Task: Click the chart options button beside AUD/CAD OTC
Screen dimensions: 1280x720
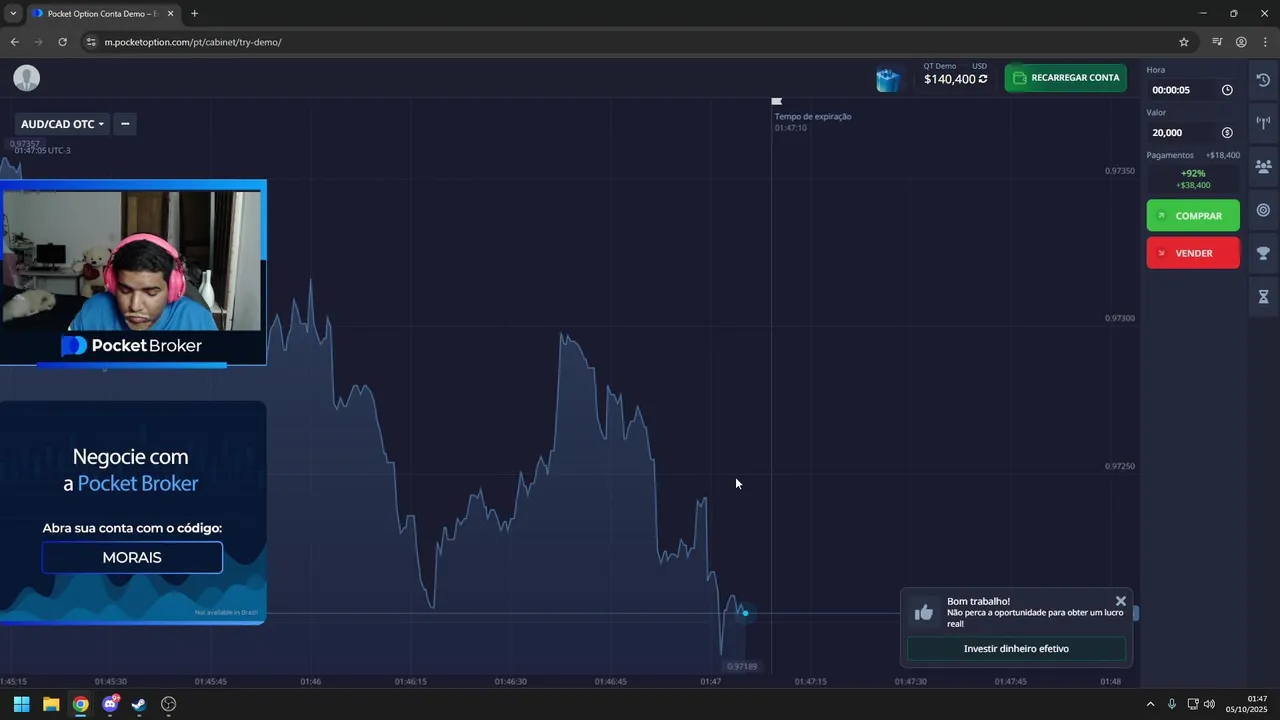Action: tap(125, 124)
